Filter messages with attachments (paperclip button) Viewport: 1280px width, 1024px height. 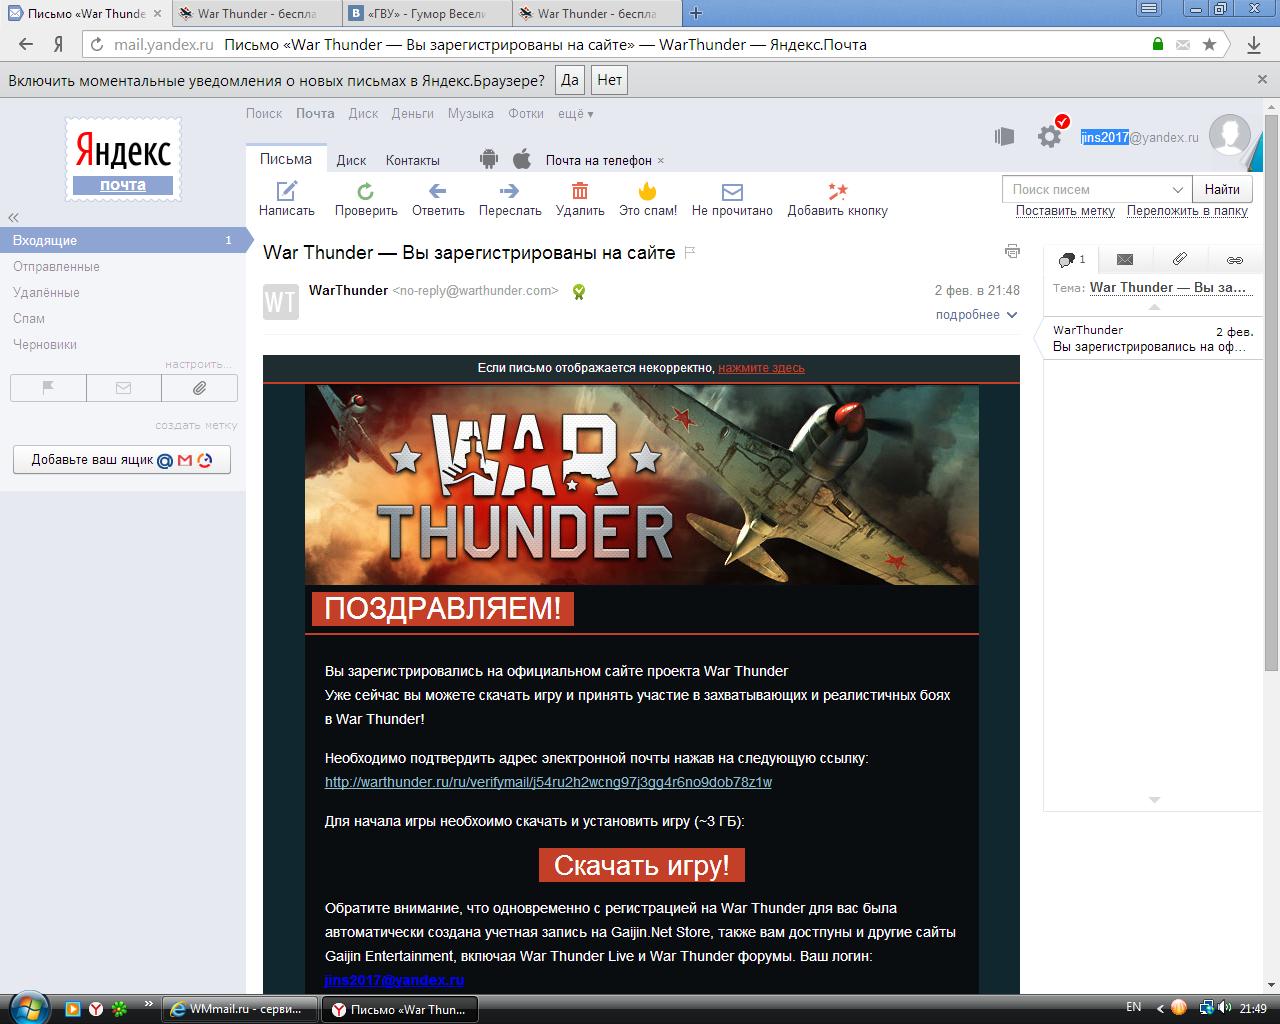click(x=199, y=388)
